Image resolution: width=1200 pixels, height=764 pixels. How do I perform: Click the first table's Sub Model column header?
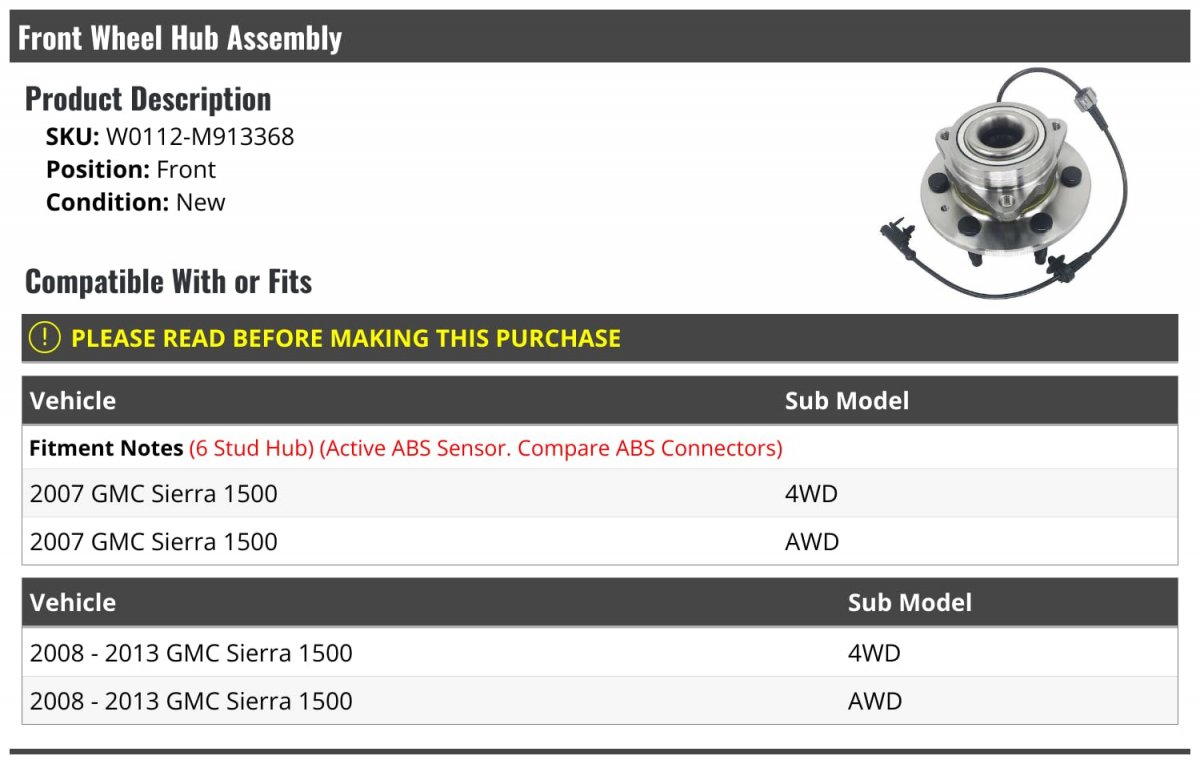(x=847, y=401)
